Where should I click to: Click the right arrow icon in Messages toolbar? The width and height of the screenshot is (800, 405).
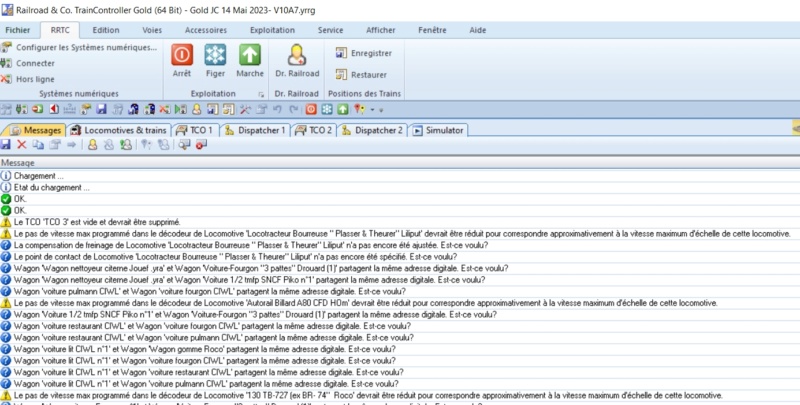point(71,145)
